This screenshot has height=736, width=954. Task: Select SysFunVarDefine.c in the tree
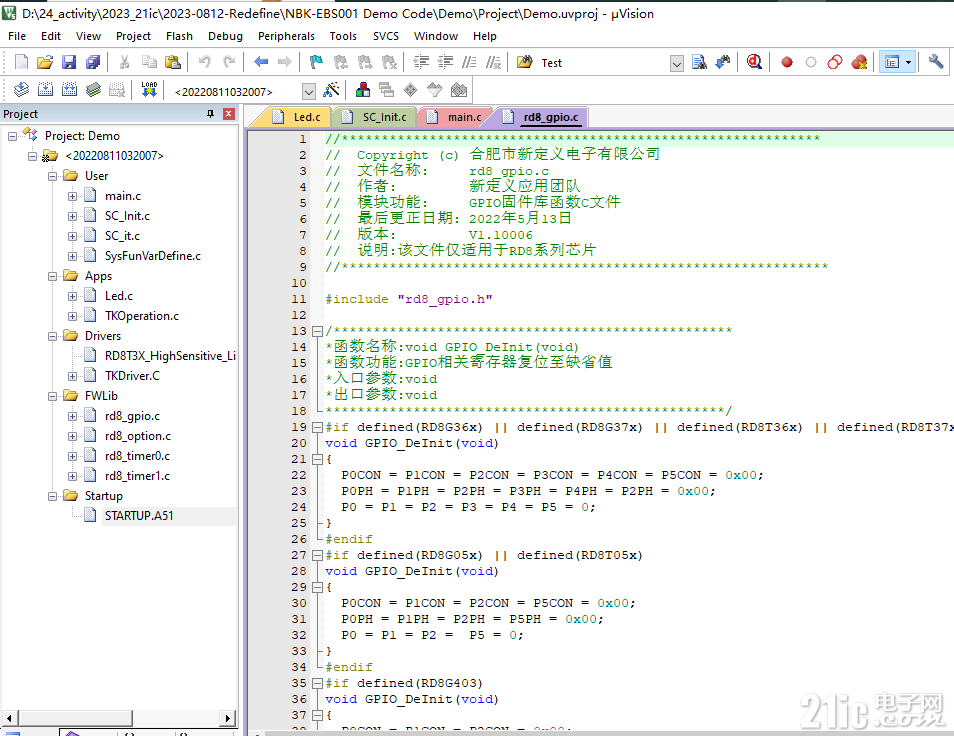(153, 256)
